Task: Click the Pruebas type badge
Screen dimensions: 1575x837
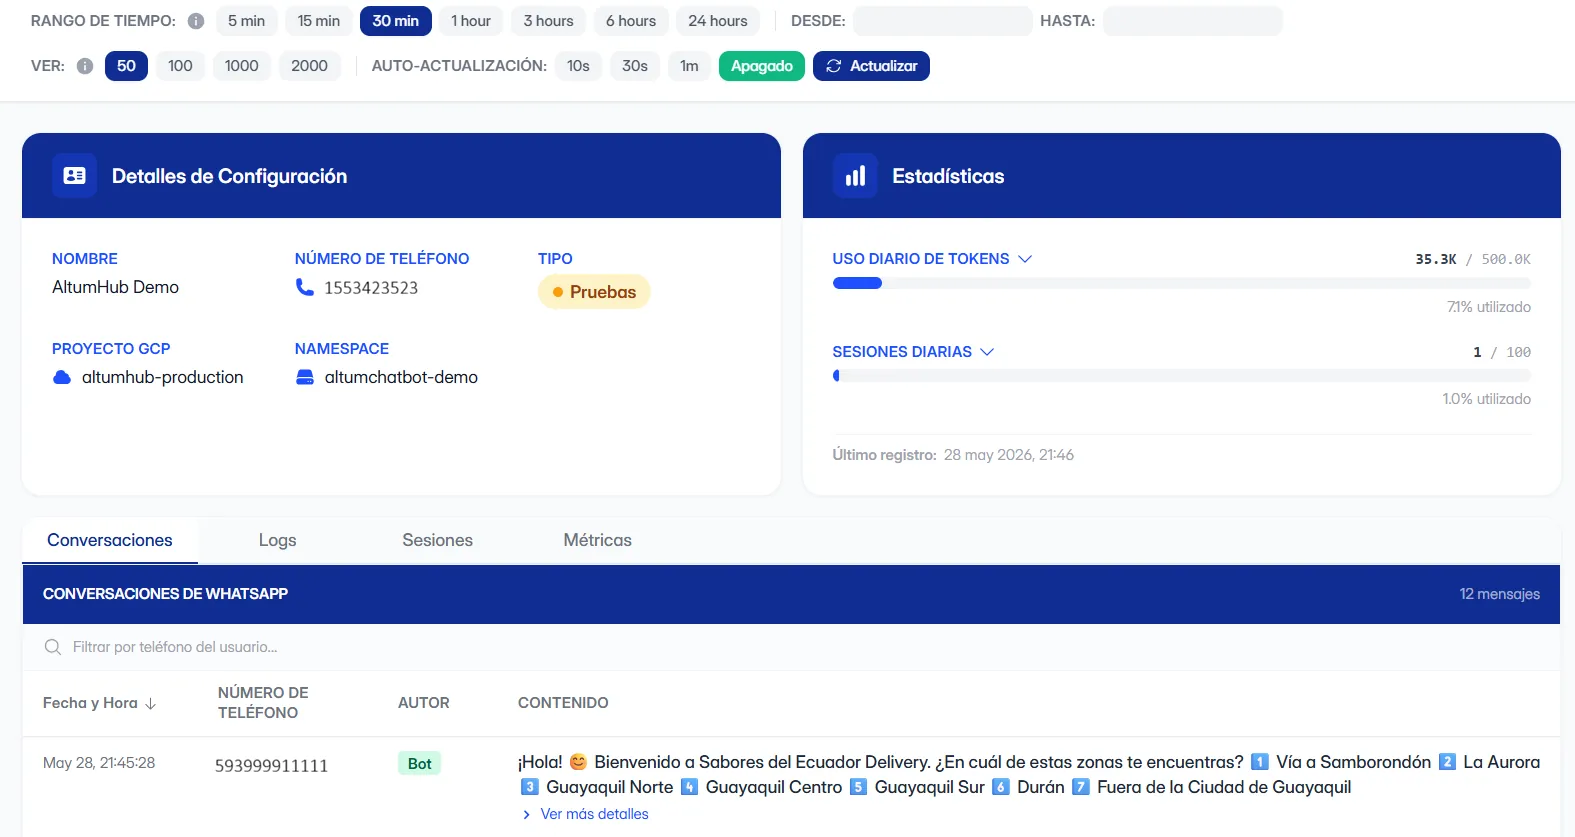Action: point(594,292)
